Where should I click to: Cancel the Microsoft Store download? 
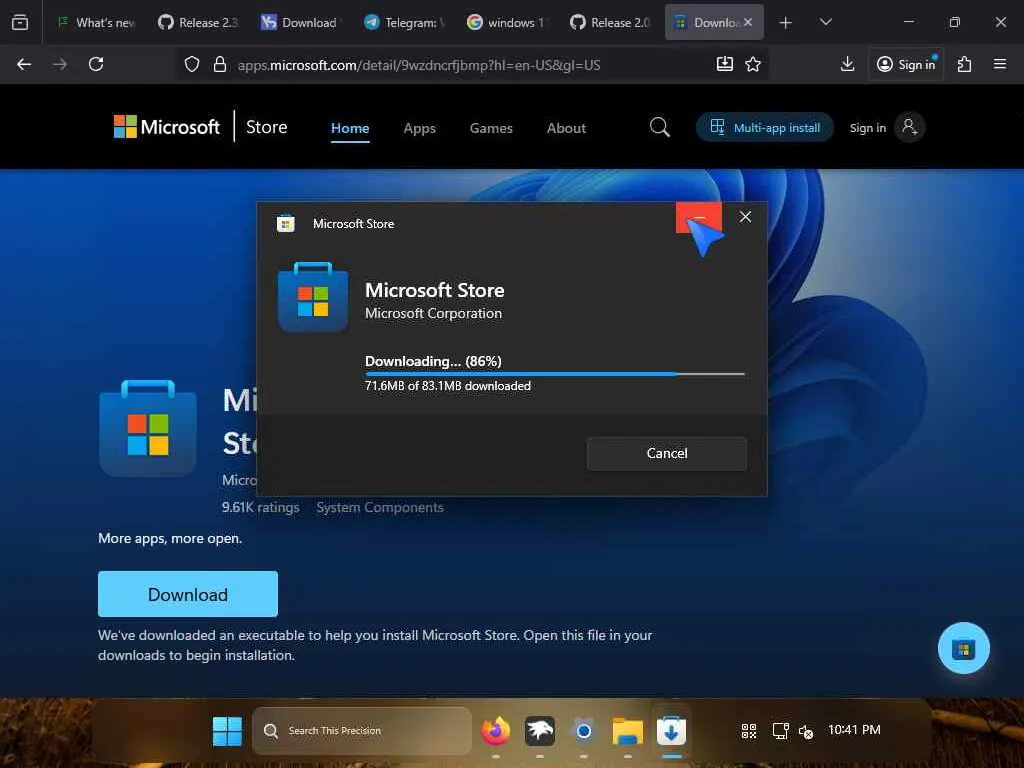pyautogui.click(x=666, y=453)
